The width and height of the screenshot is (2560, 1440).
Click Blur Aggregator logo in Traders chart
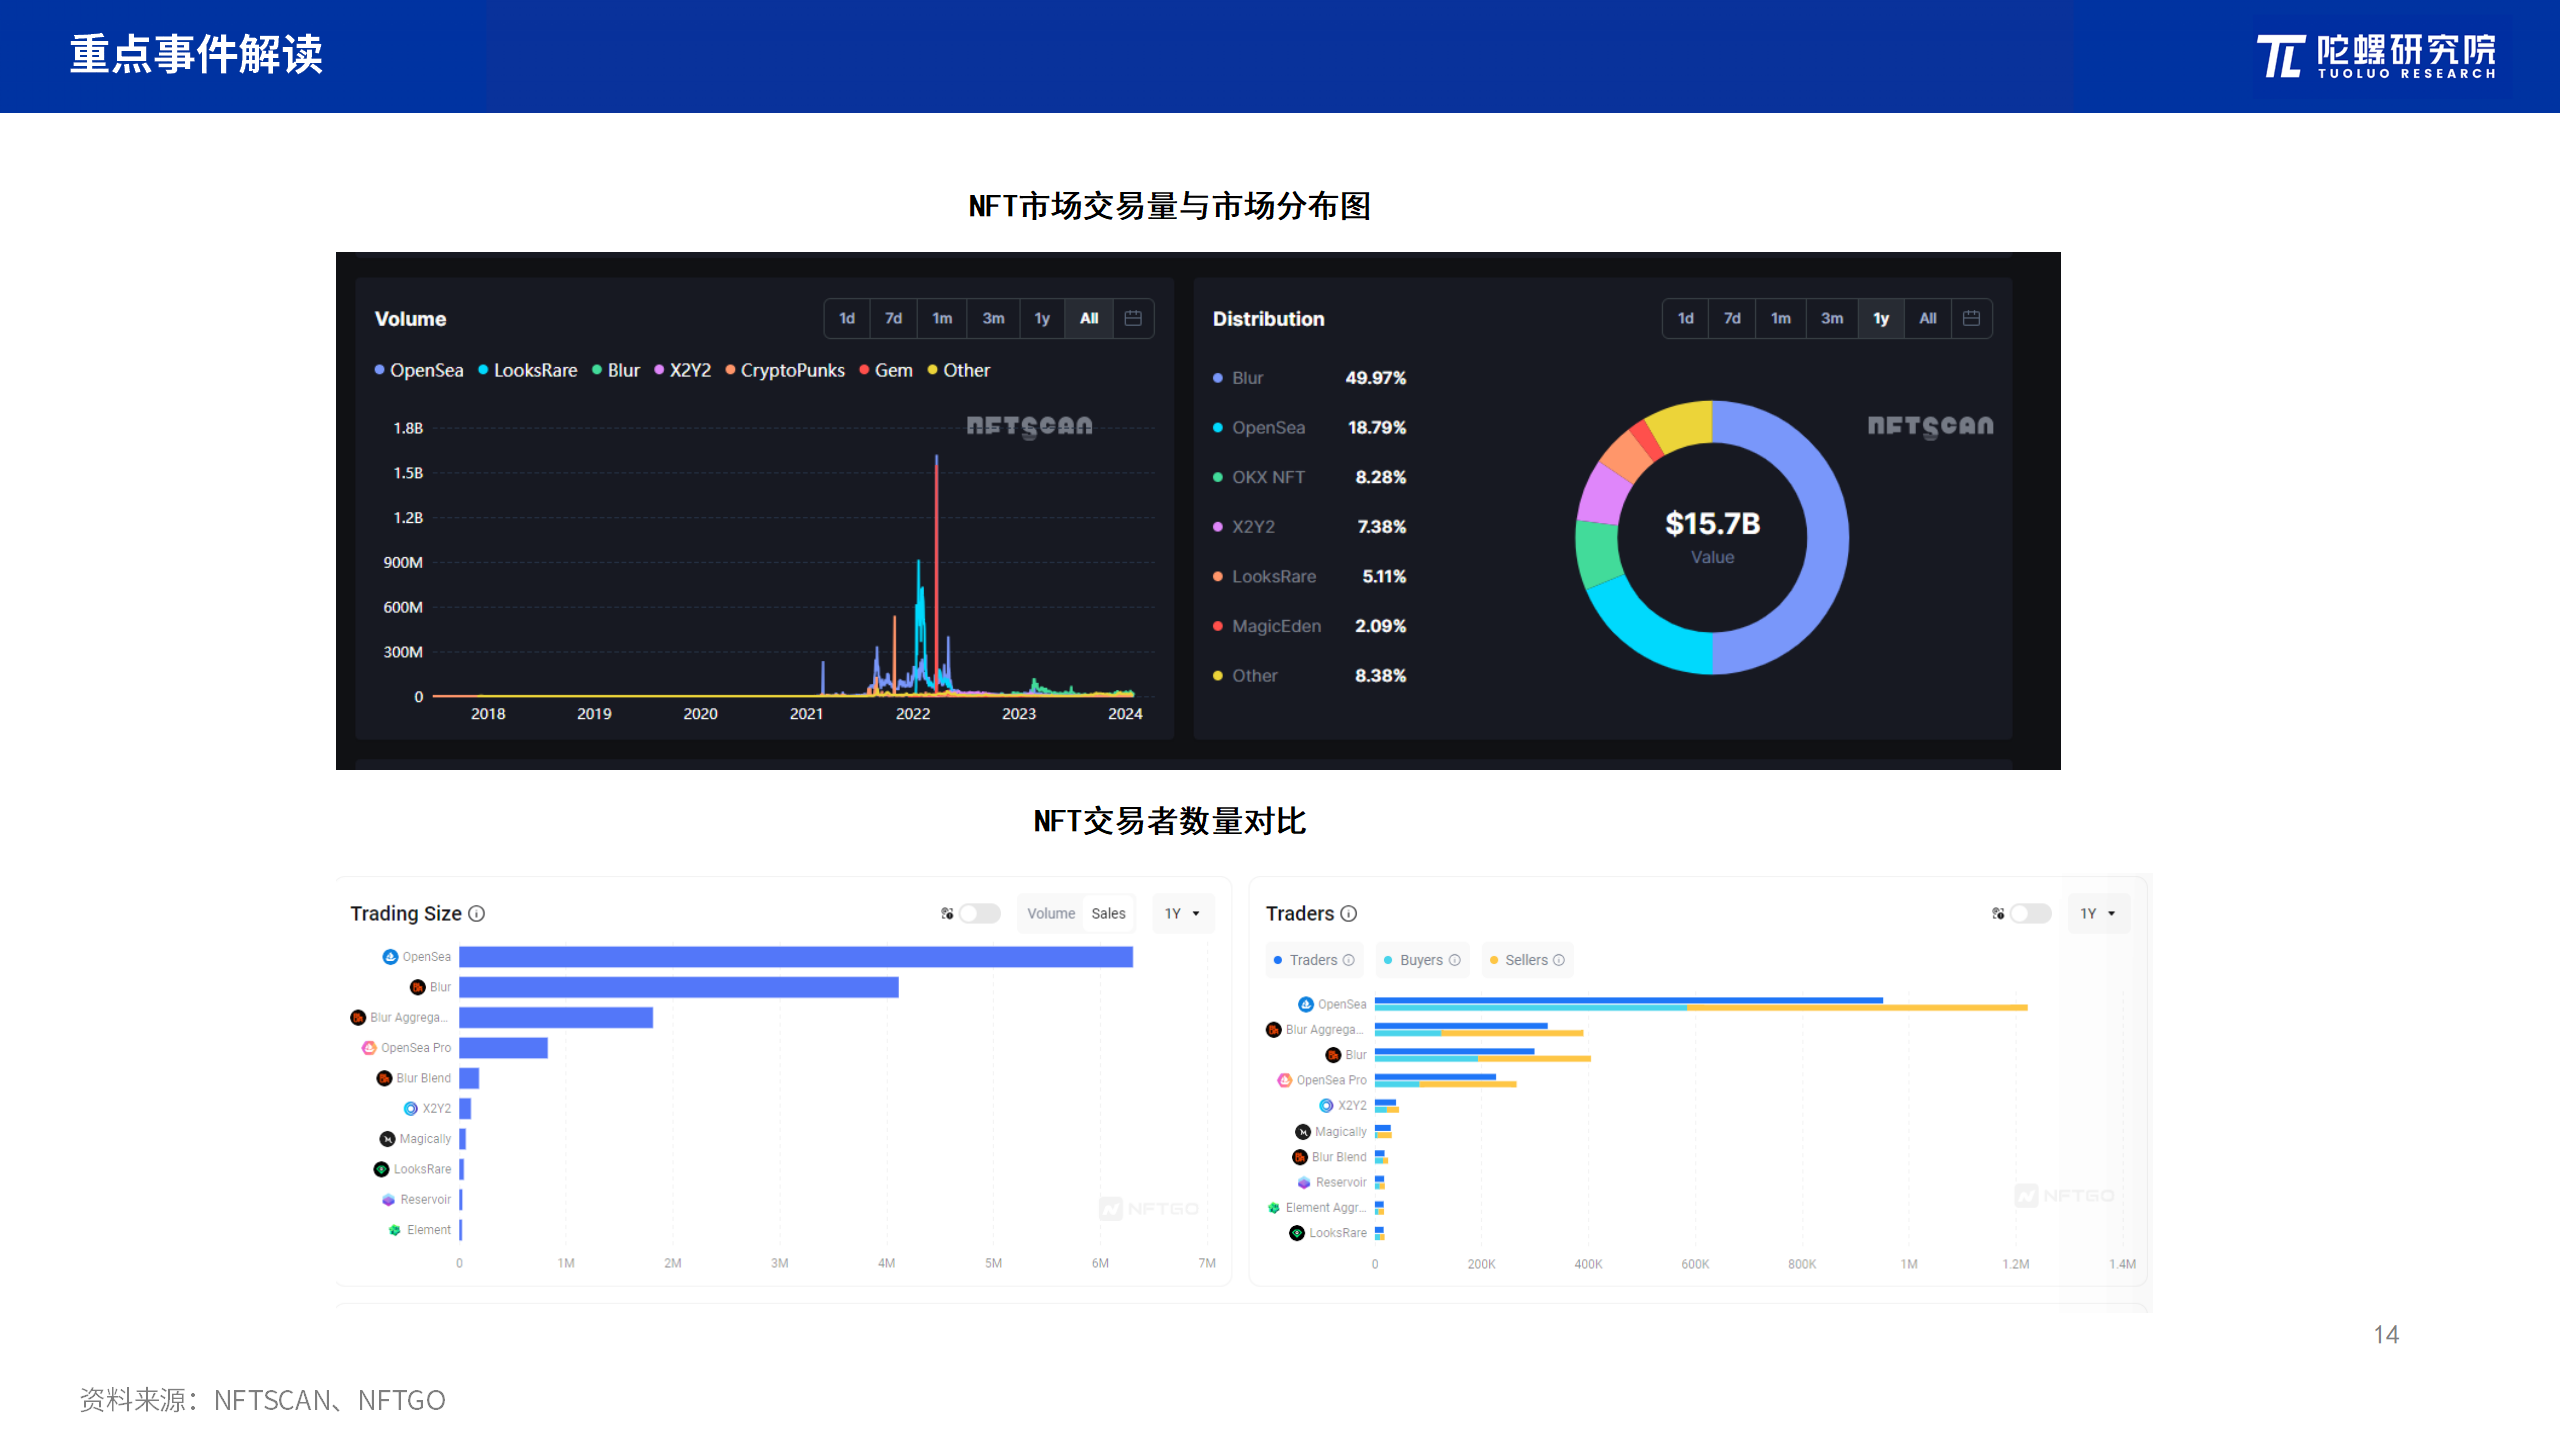[1274, 1030]
